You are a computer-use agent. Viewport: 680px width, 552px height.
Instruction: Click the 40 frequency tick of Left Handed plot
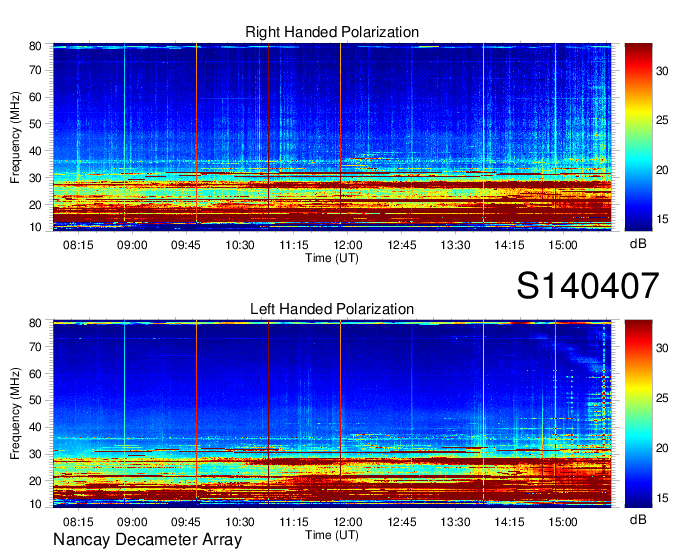35,428
